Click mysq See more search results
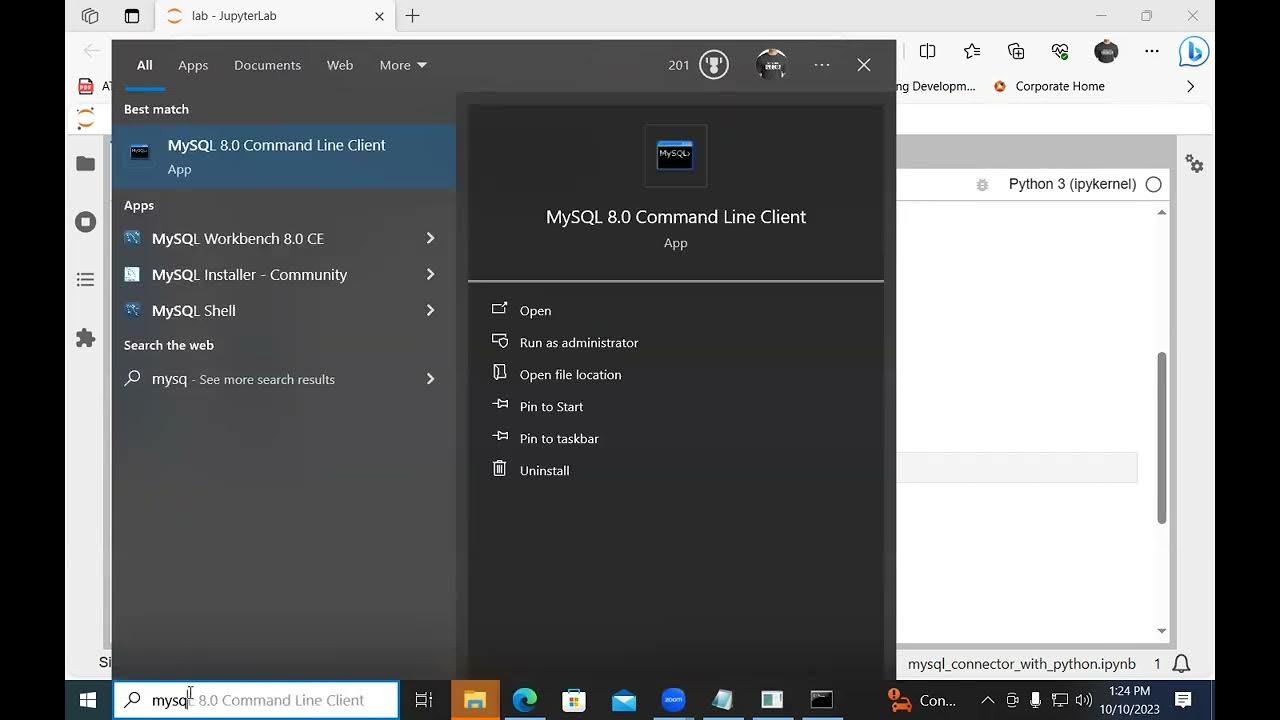The height and width of the screenshot is (720, 1280). [284, 379]
